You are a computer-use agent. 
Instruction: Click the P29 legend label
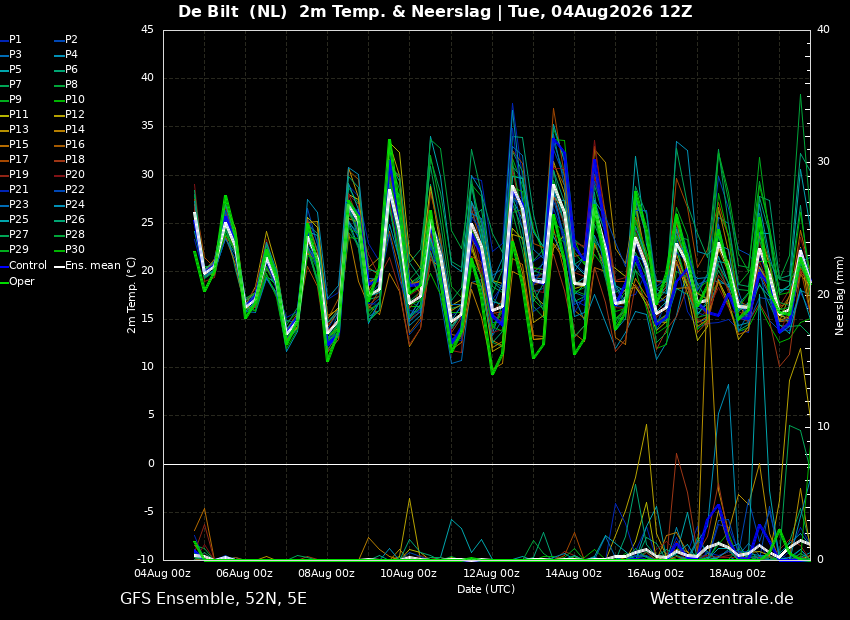15,249
